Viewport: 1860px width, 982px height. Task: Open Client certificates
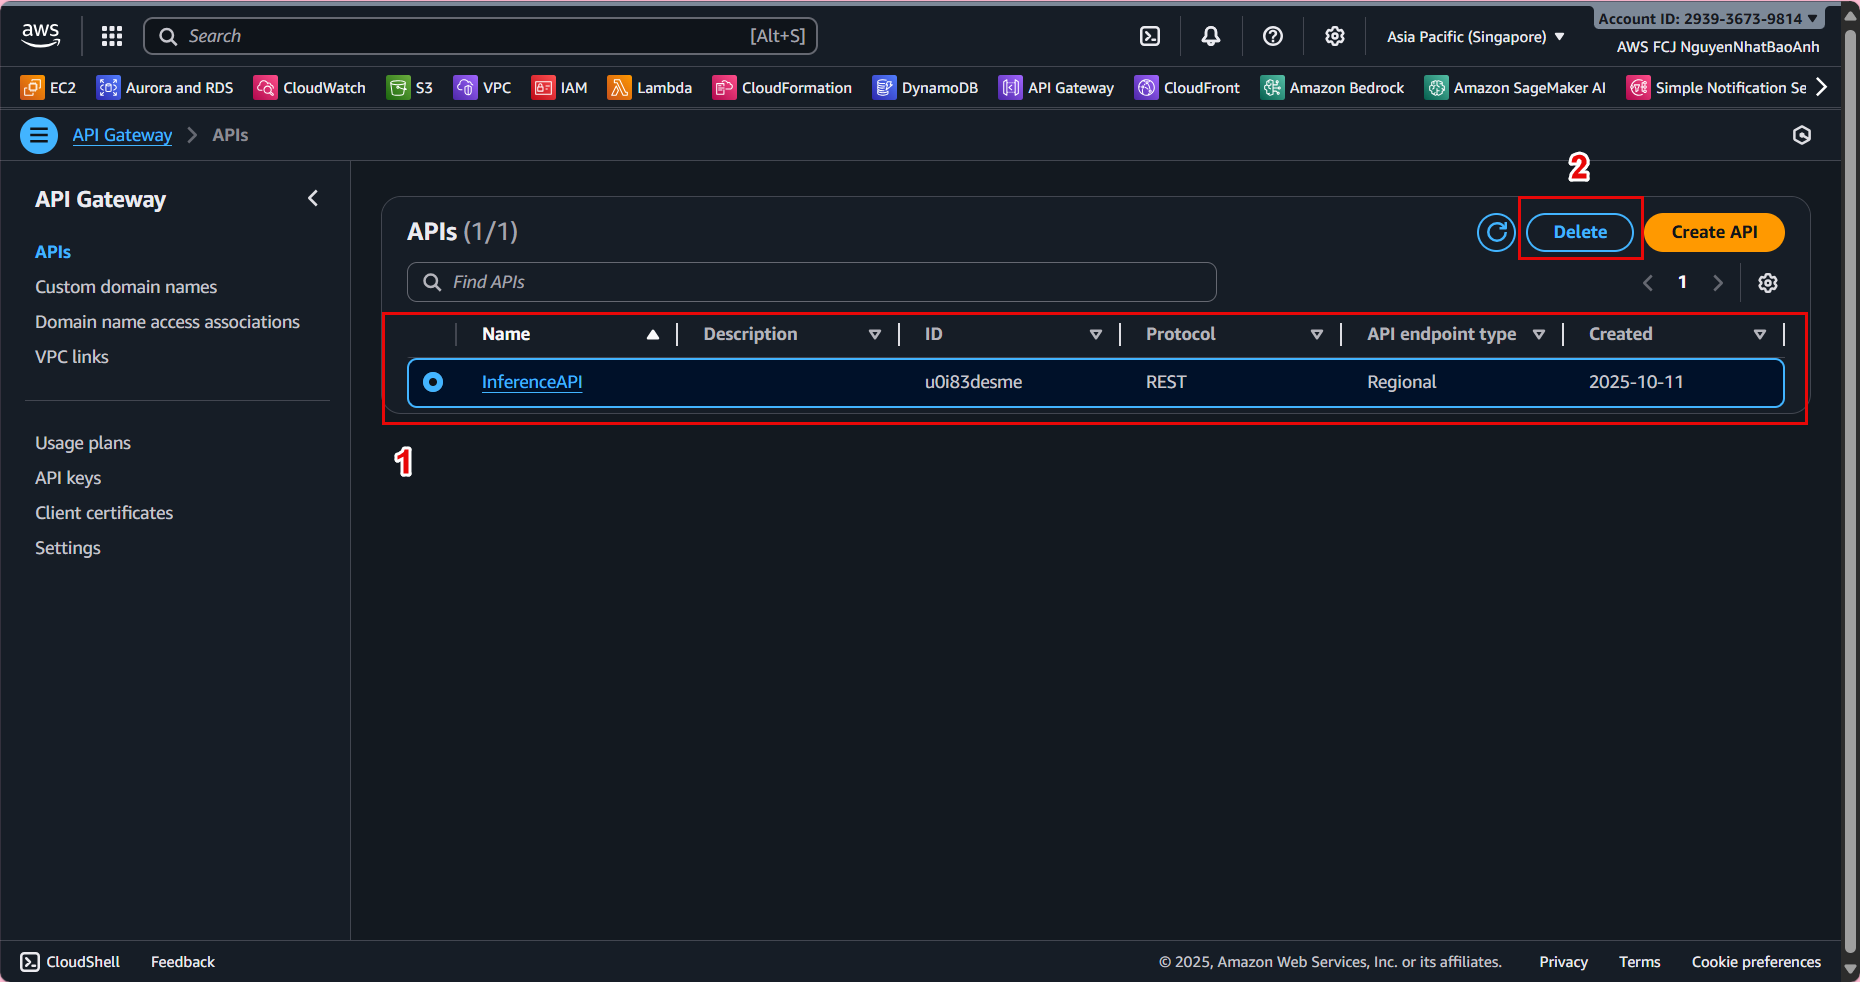[x=104, y=513]
